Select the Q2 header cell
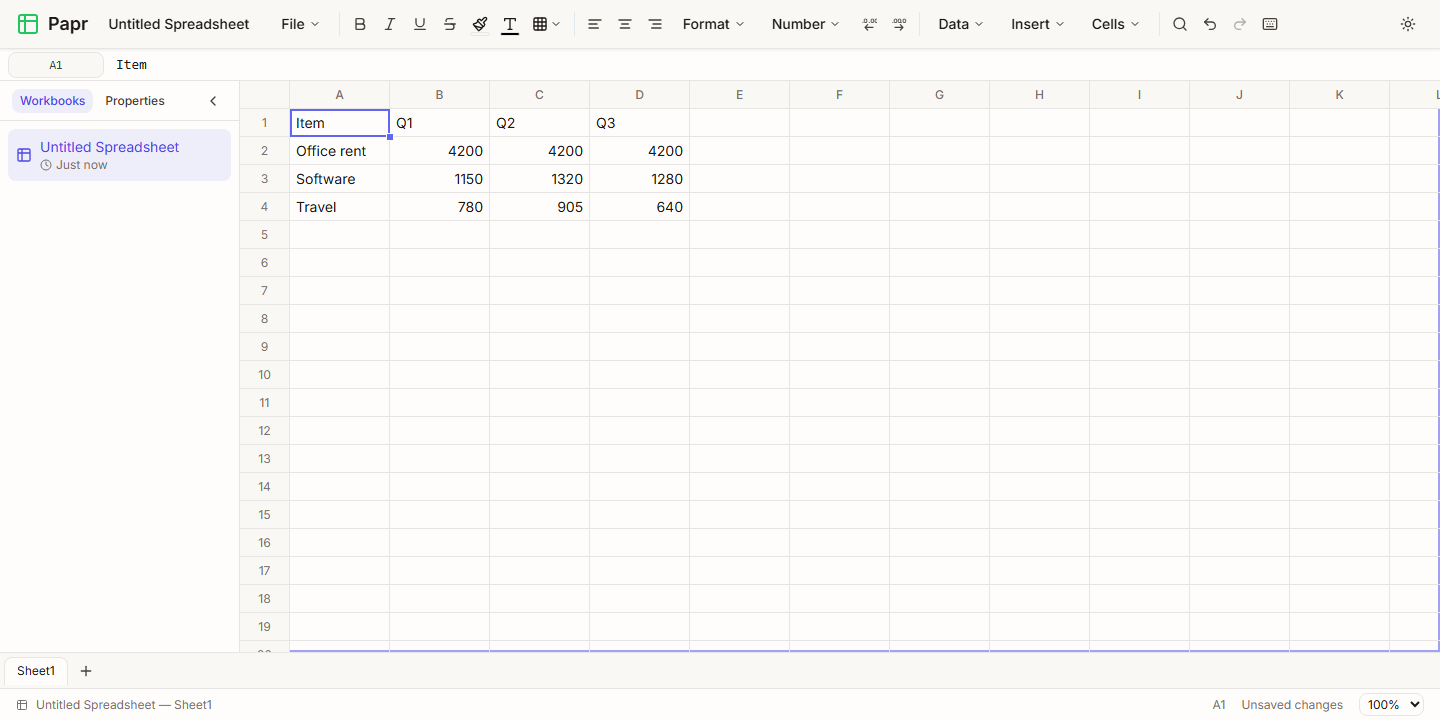 click(x=540, y=123)
